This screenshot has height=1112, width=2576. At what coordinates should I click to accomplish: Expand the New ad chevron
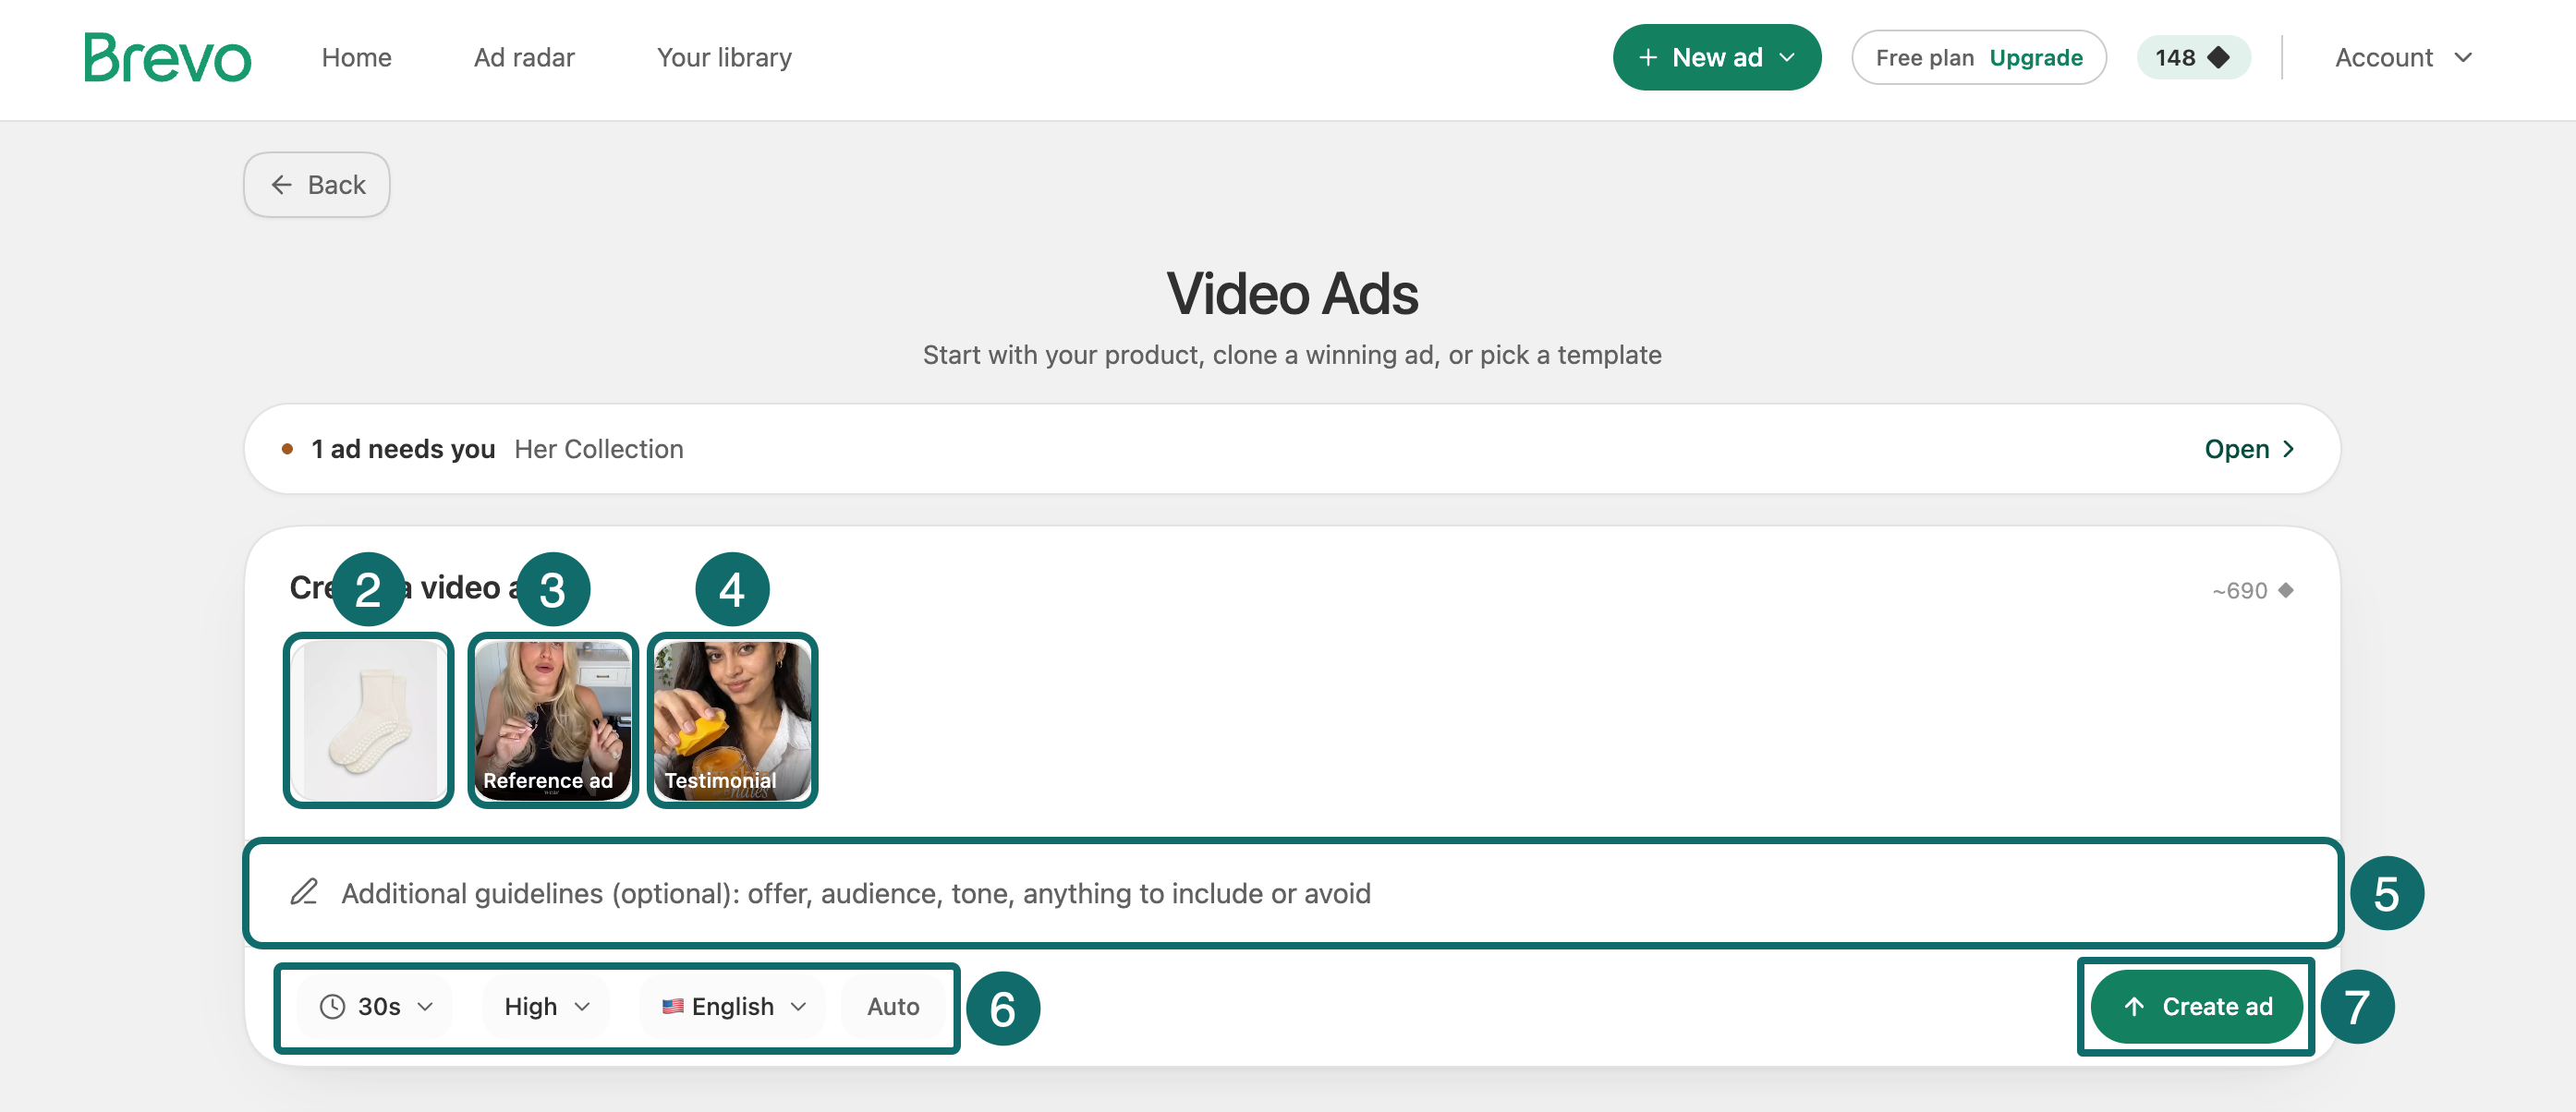[1787, 57]
